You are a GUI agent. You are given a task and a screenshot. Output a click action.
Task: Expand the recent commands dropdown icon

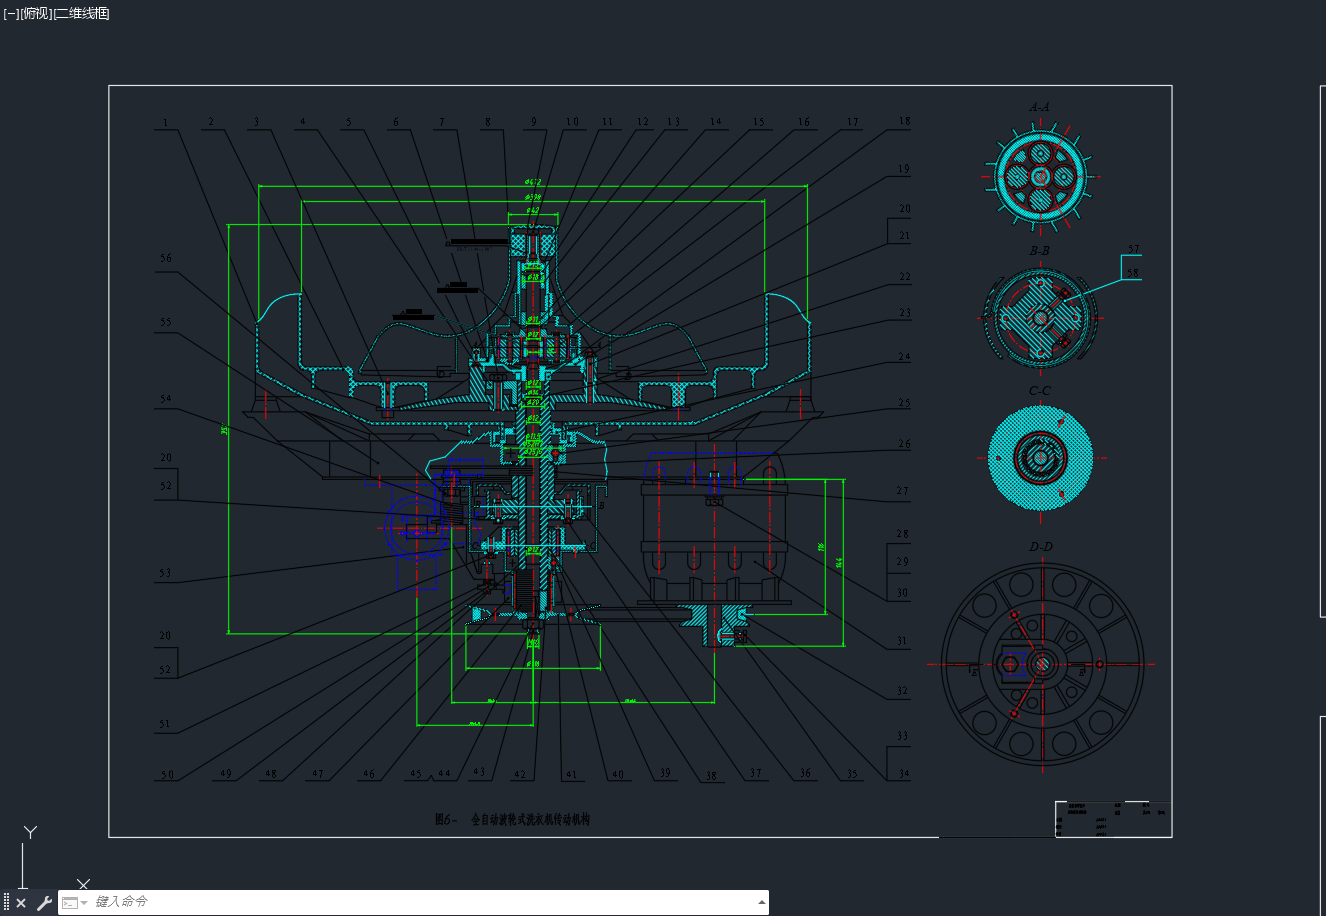[74, 903]
